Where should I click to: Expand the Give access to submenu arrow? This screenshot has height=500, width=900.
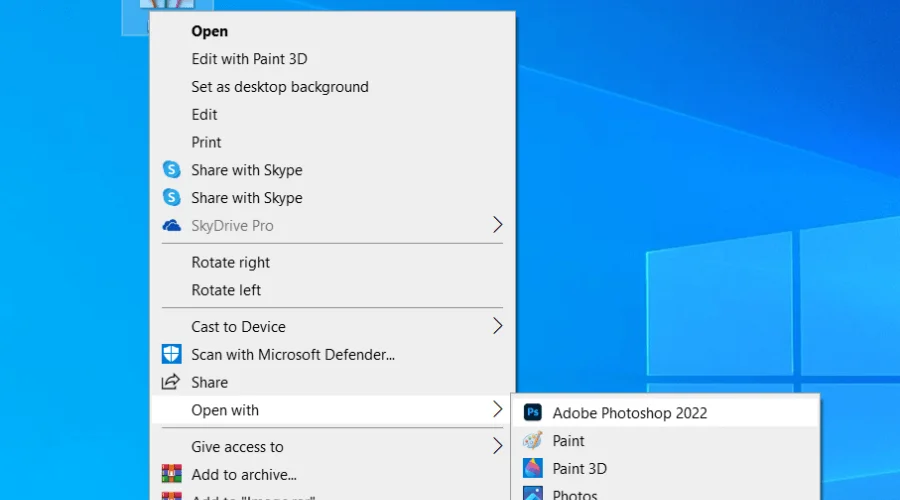click(x=497, y=446)
